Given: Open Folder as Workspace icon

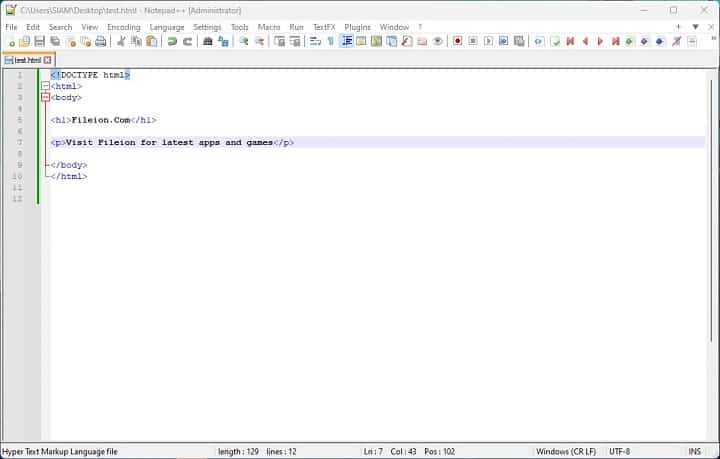Looking at the screenshot, I should pyautogui.click(x=422, y=42).
